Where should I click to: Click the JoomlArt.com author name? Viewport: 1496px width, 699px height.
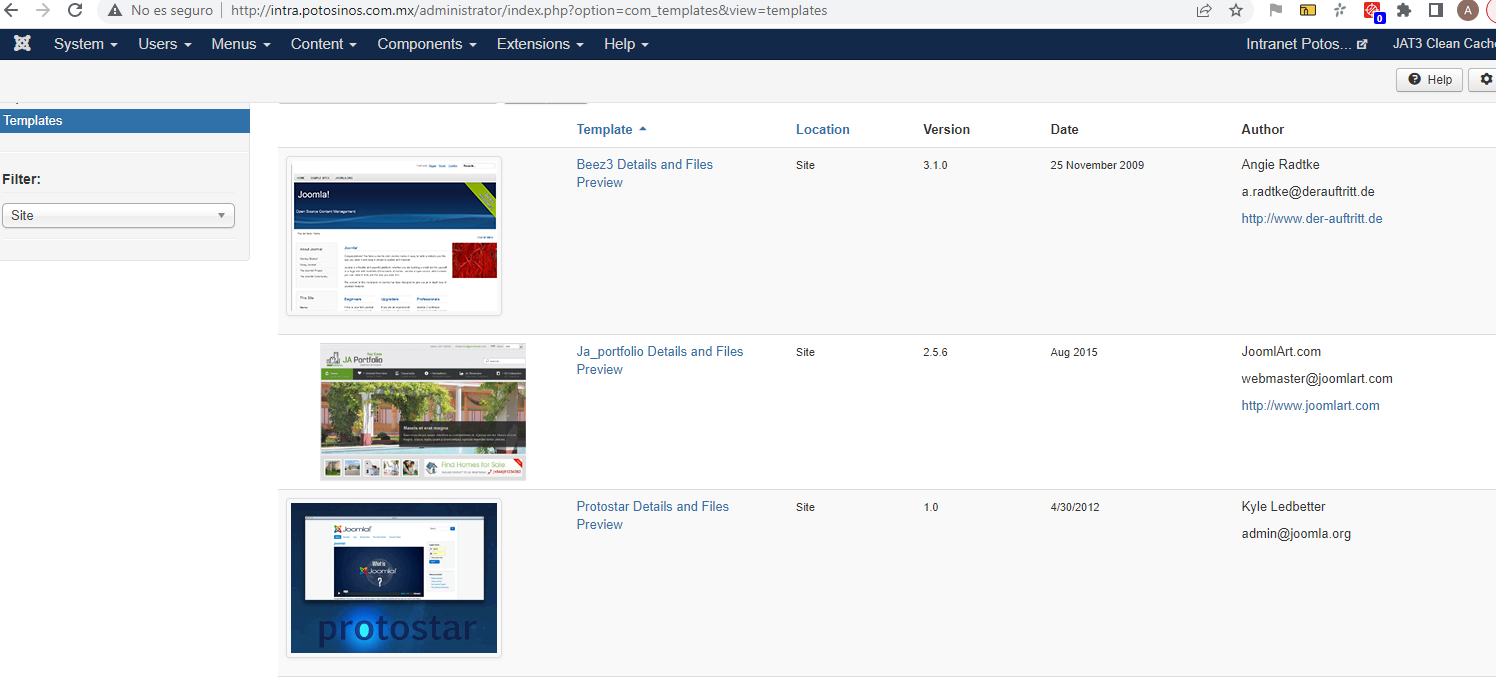tap(1282, 351)
